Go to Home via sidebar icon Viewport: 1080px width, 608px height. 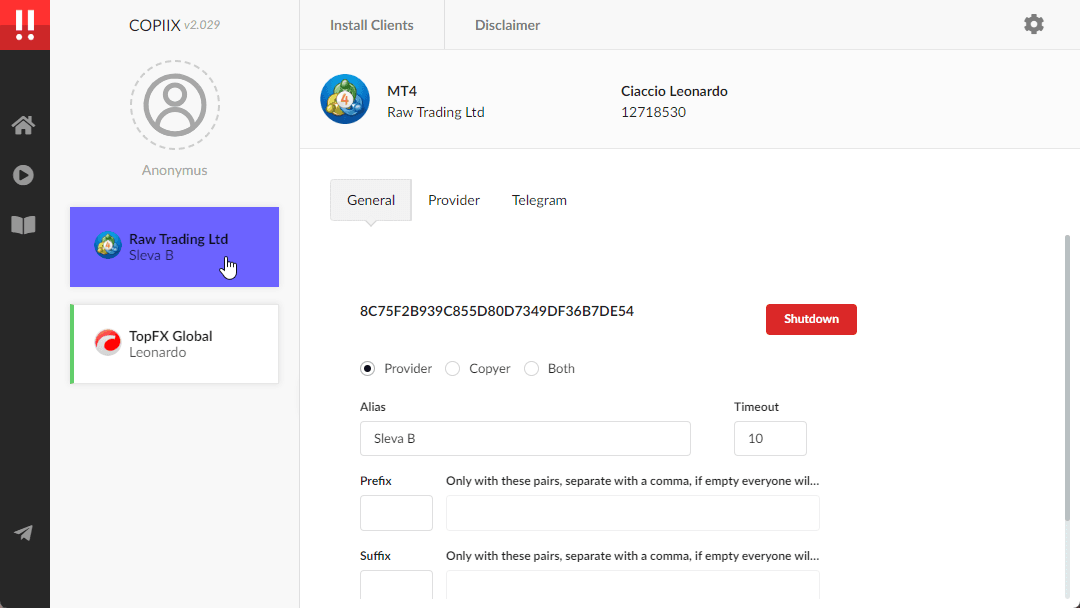tap(23, 125)
